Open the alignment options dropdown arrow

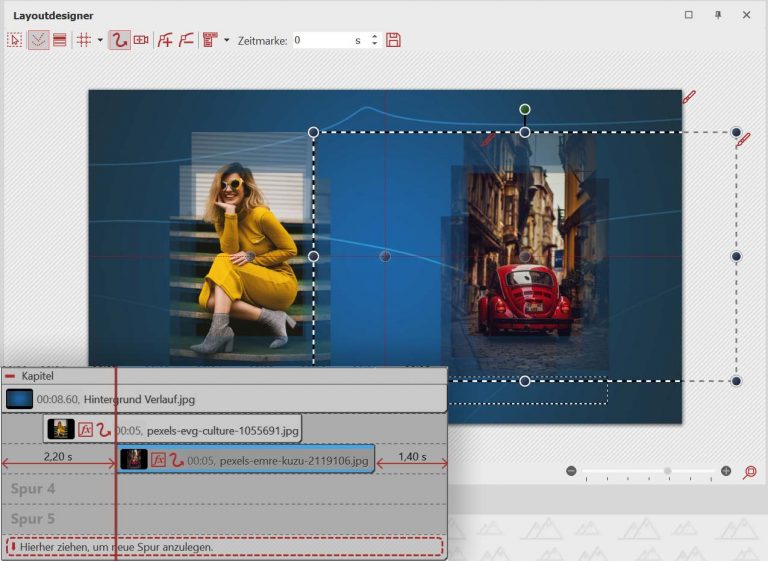pos(226,40)
